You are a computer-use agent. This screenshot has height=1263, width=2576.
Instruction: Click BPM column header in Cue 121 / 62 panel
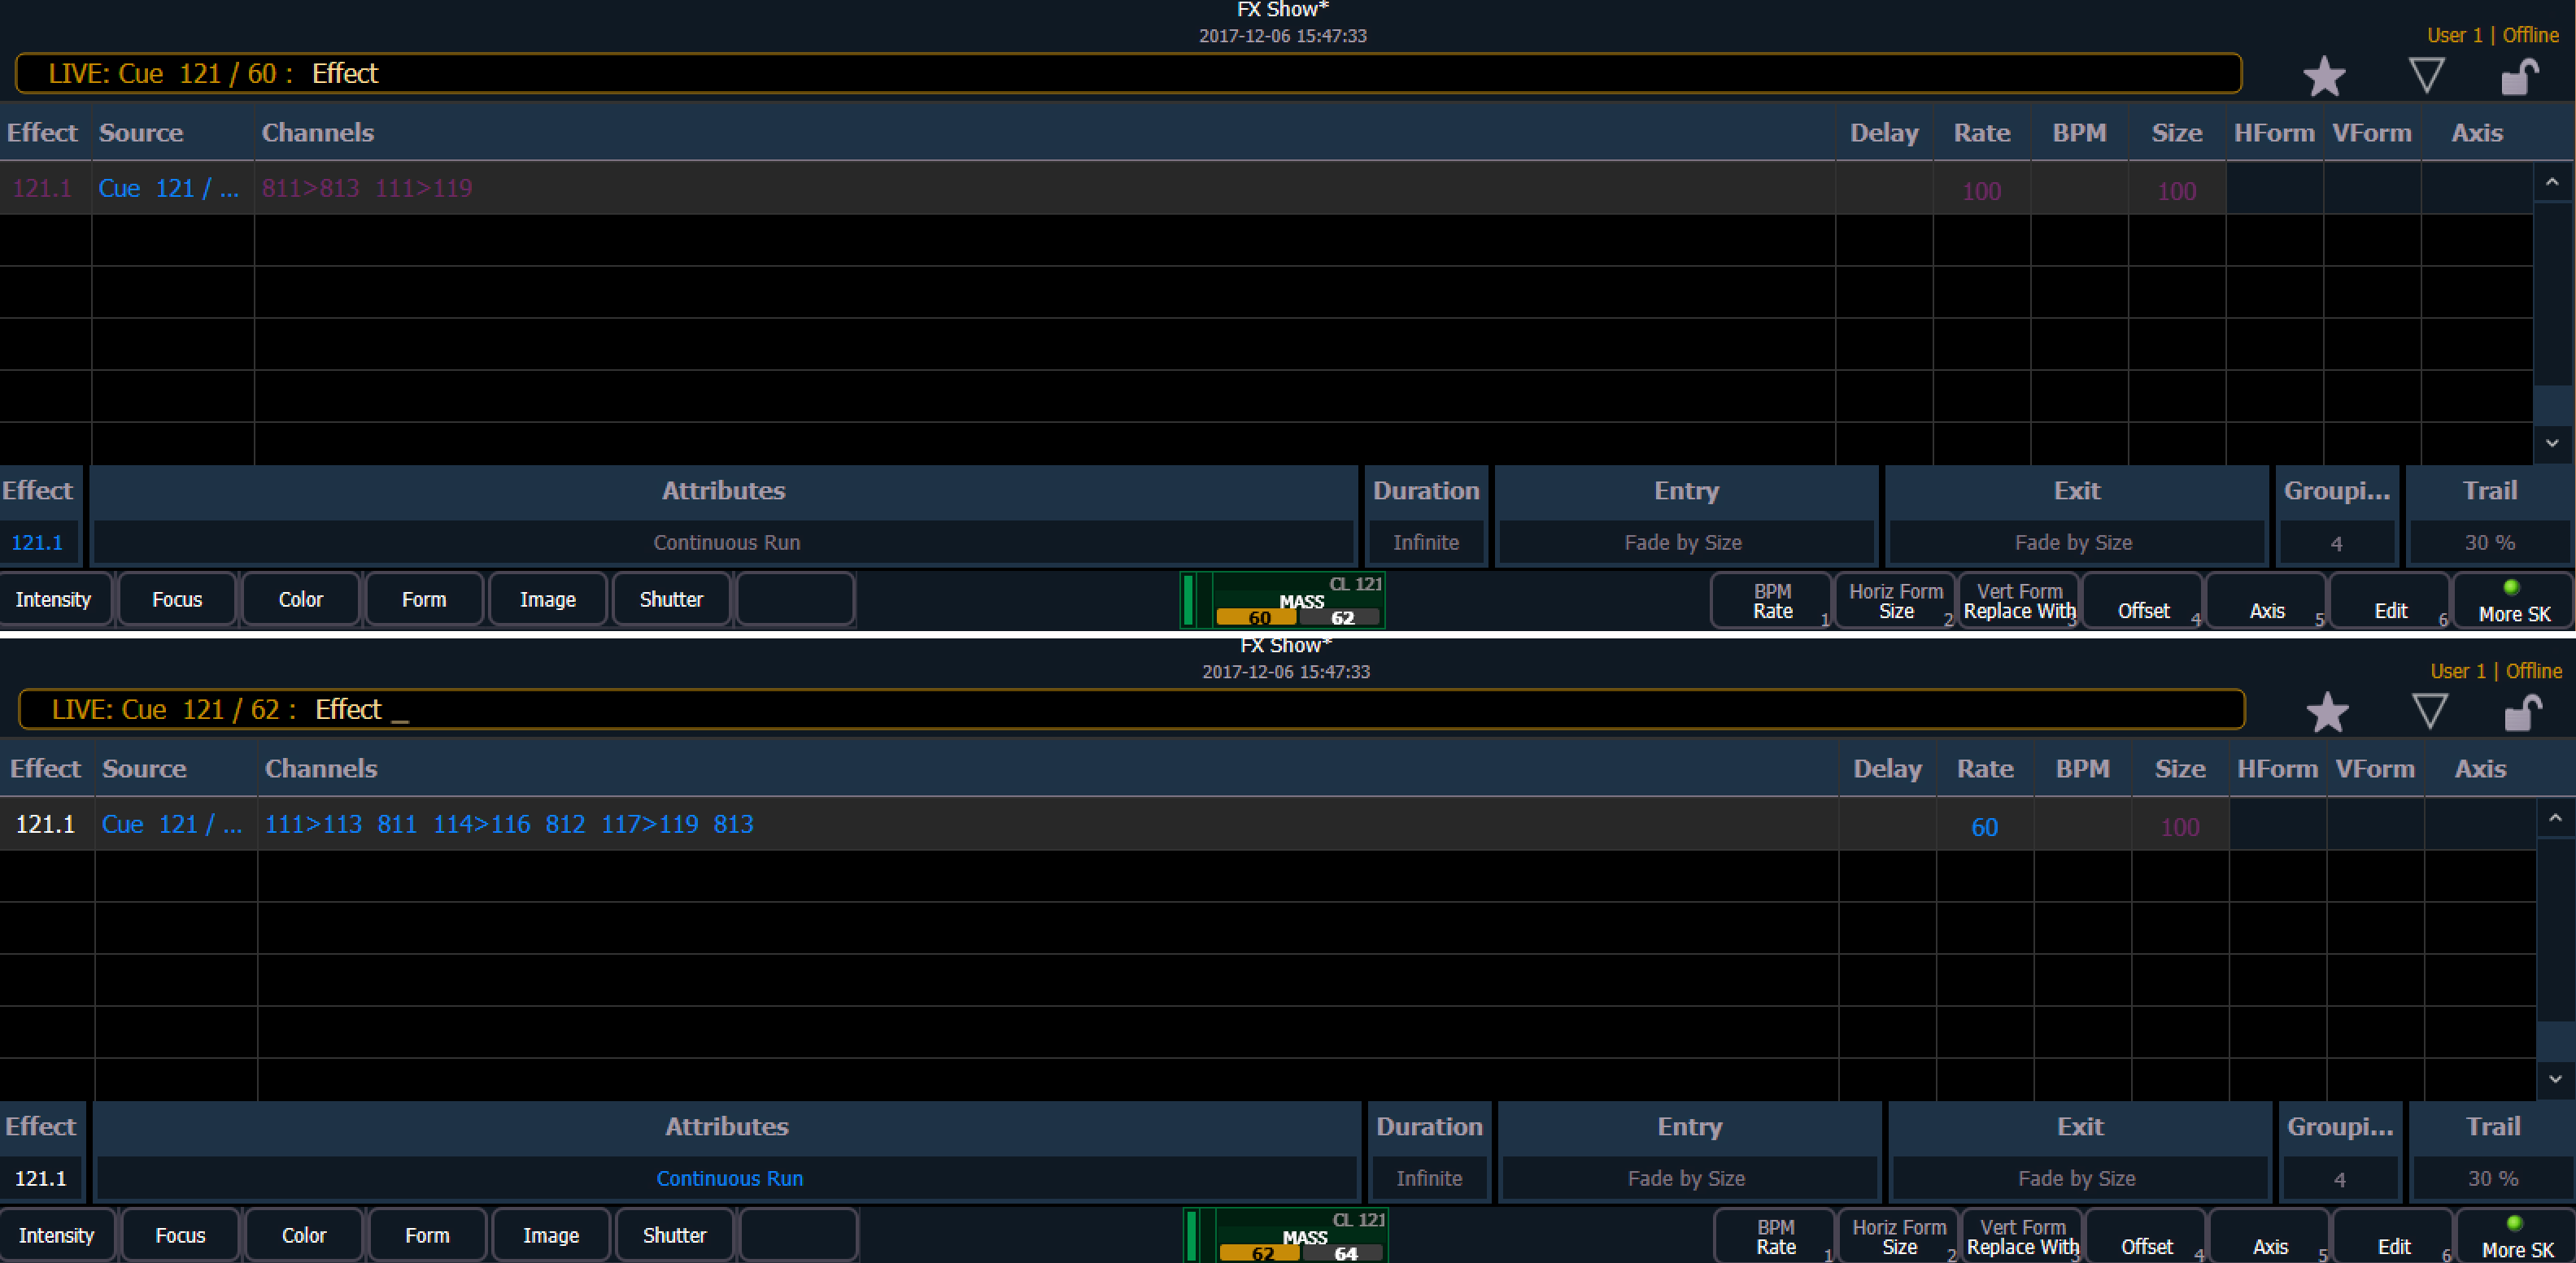pos(2083,768)
